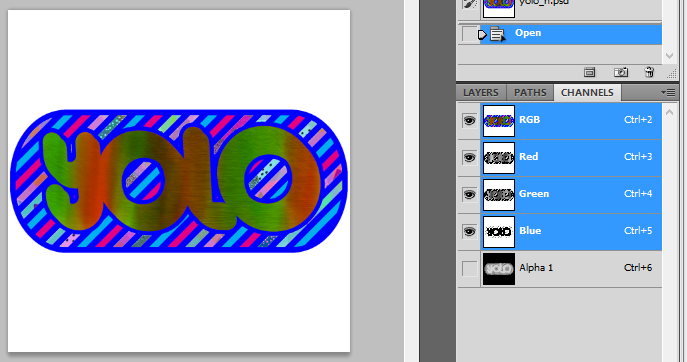Switch to the Layers tab

[481, 92]
